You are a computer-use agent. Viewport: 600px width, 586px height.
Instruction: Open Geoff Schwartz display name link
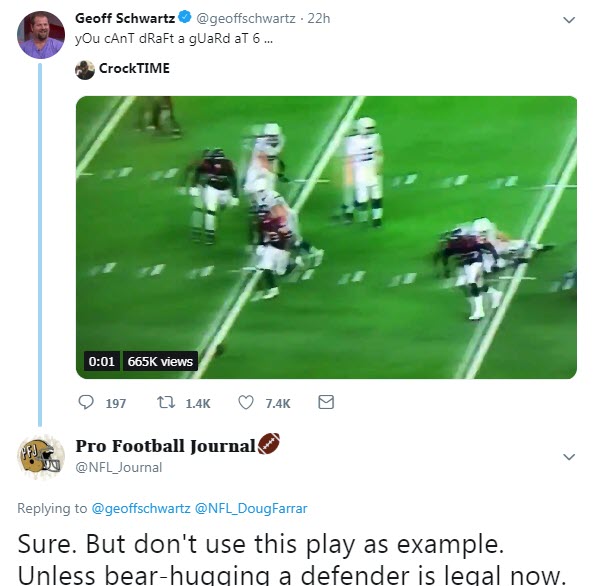(x=125, y=19)
